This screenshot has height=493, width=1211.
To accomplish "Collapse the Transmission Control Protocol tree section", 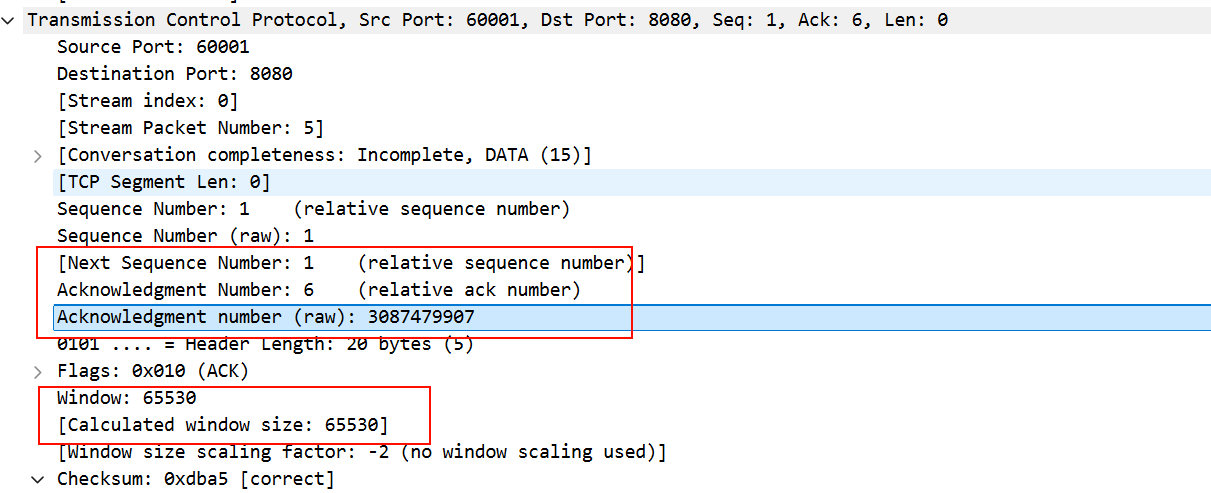I will pos(10,20).
